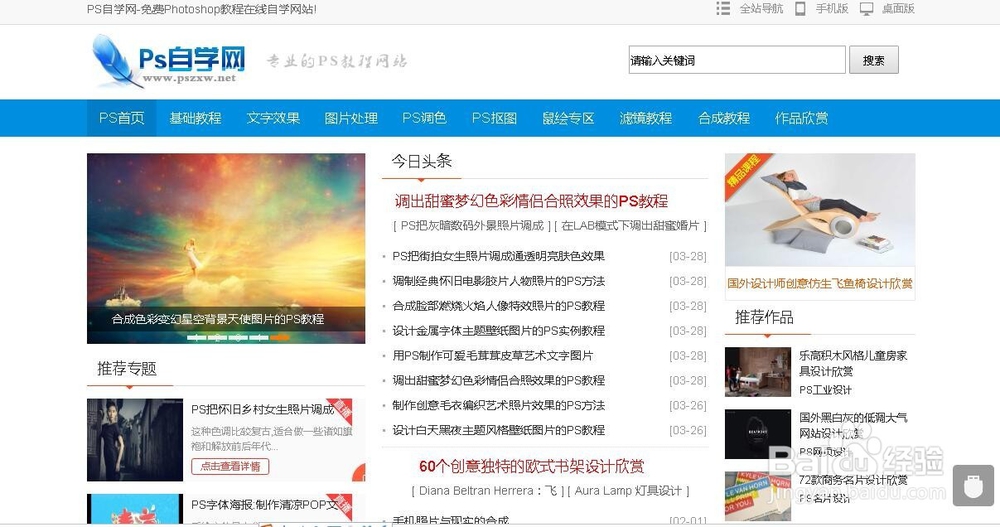Open 72款商务名片设计欣赏 title

click(853, 480)
